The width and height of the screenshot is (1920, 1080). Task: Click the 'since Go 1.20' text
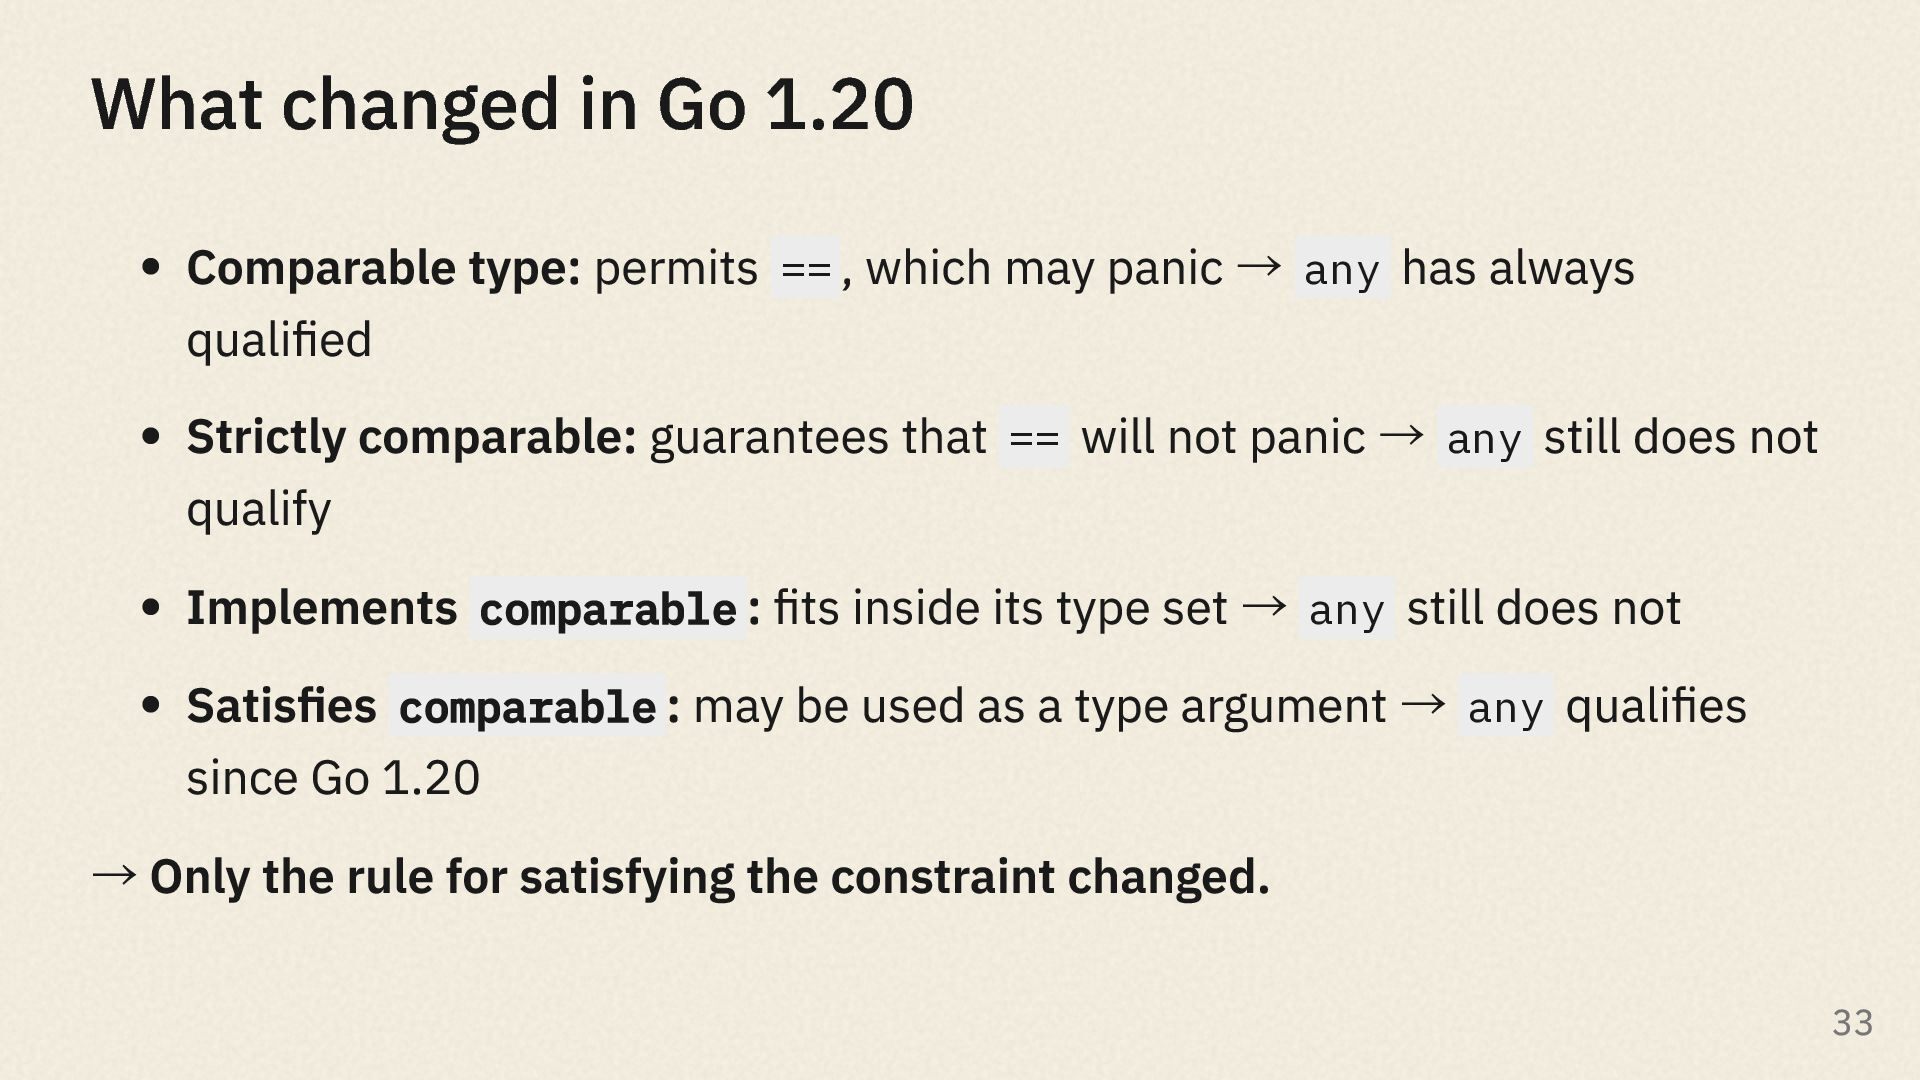[333, 778]
